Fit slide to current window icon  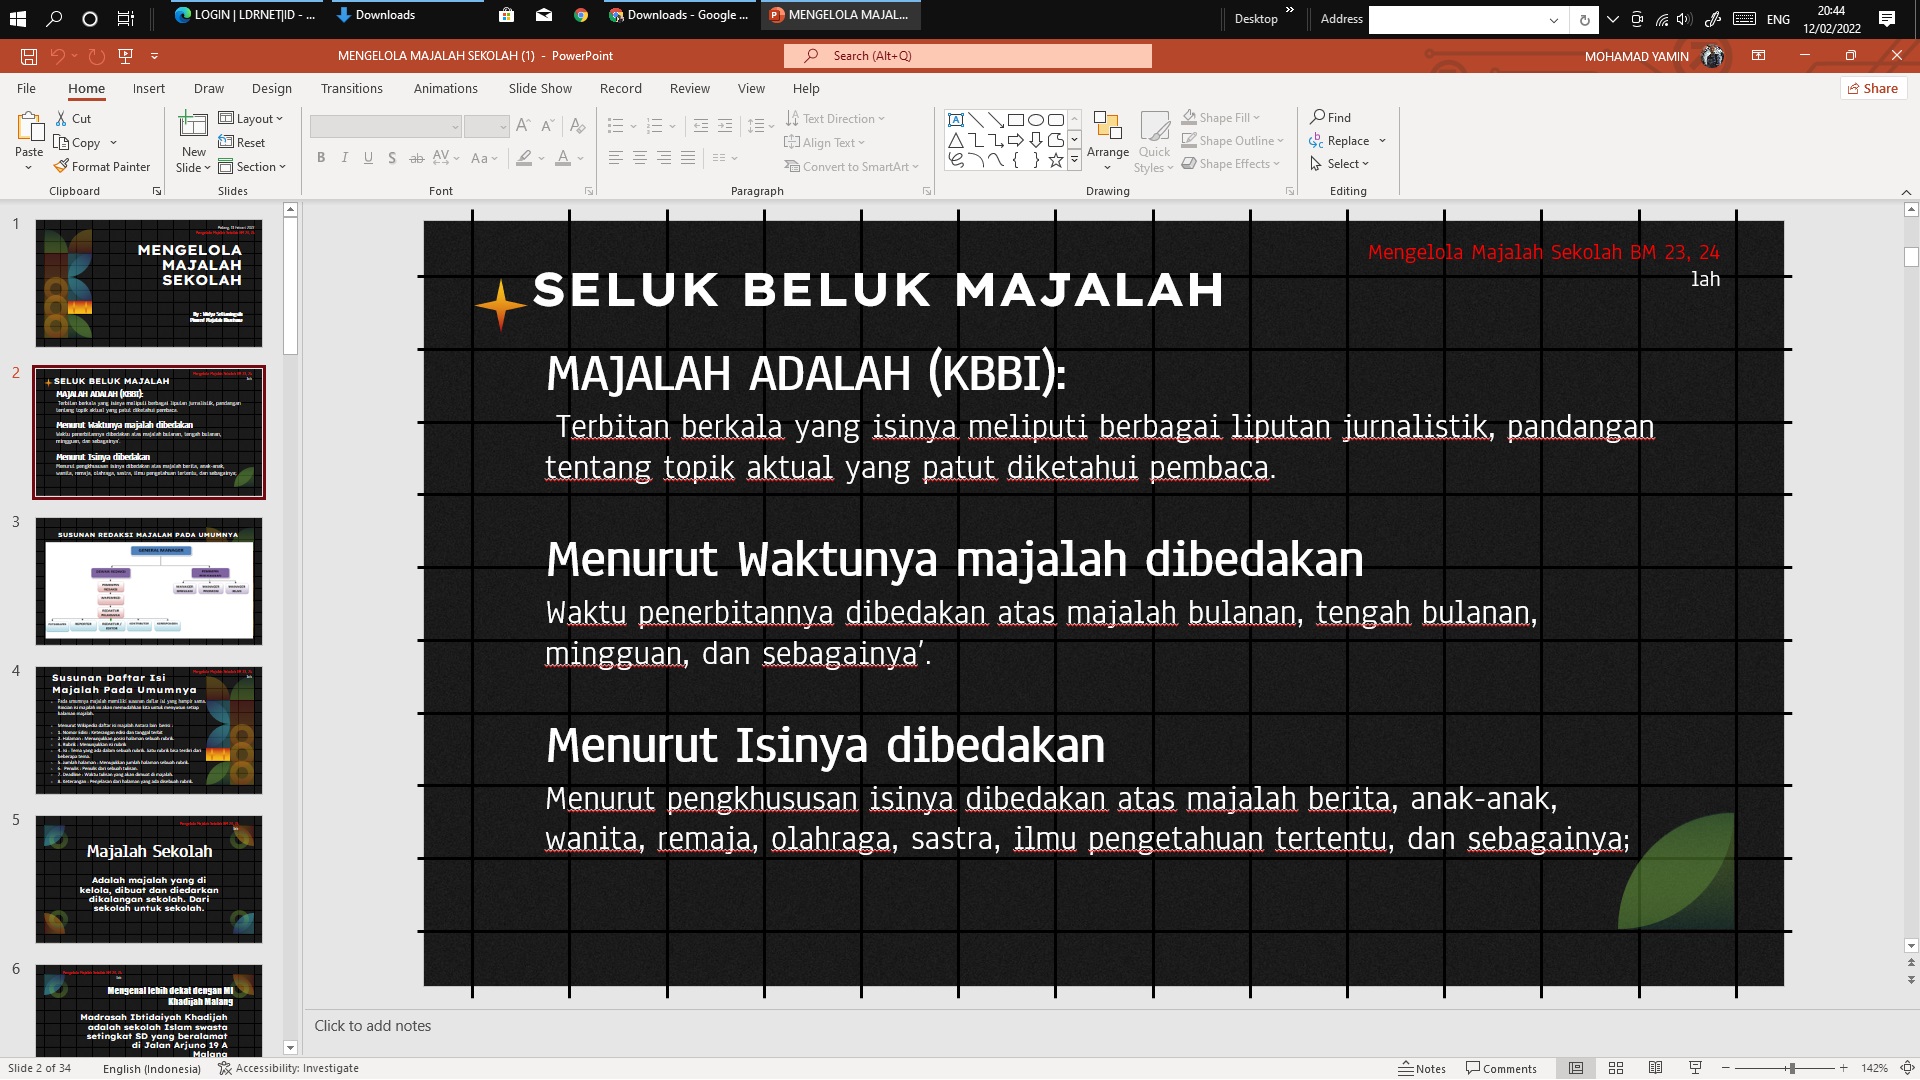tap(1907, 1068)
